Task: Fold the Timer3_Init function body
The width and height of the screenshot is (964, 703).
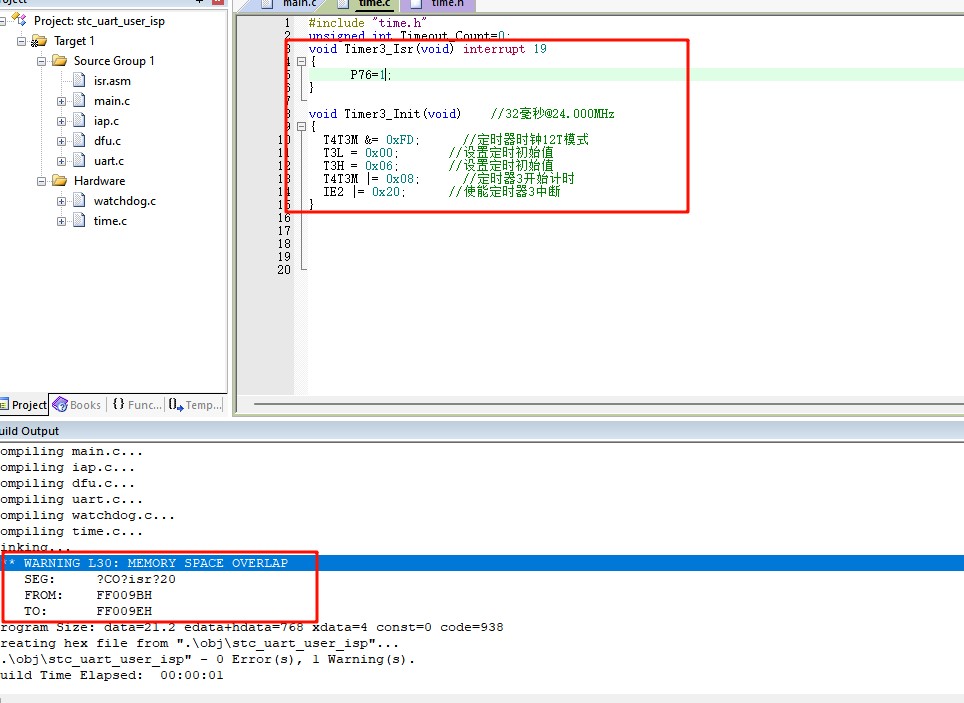Action: pyautogui.click(x=301, y=127)
